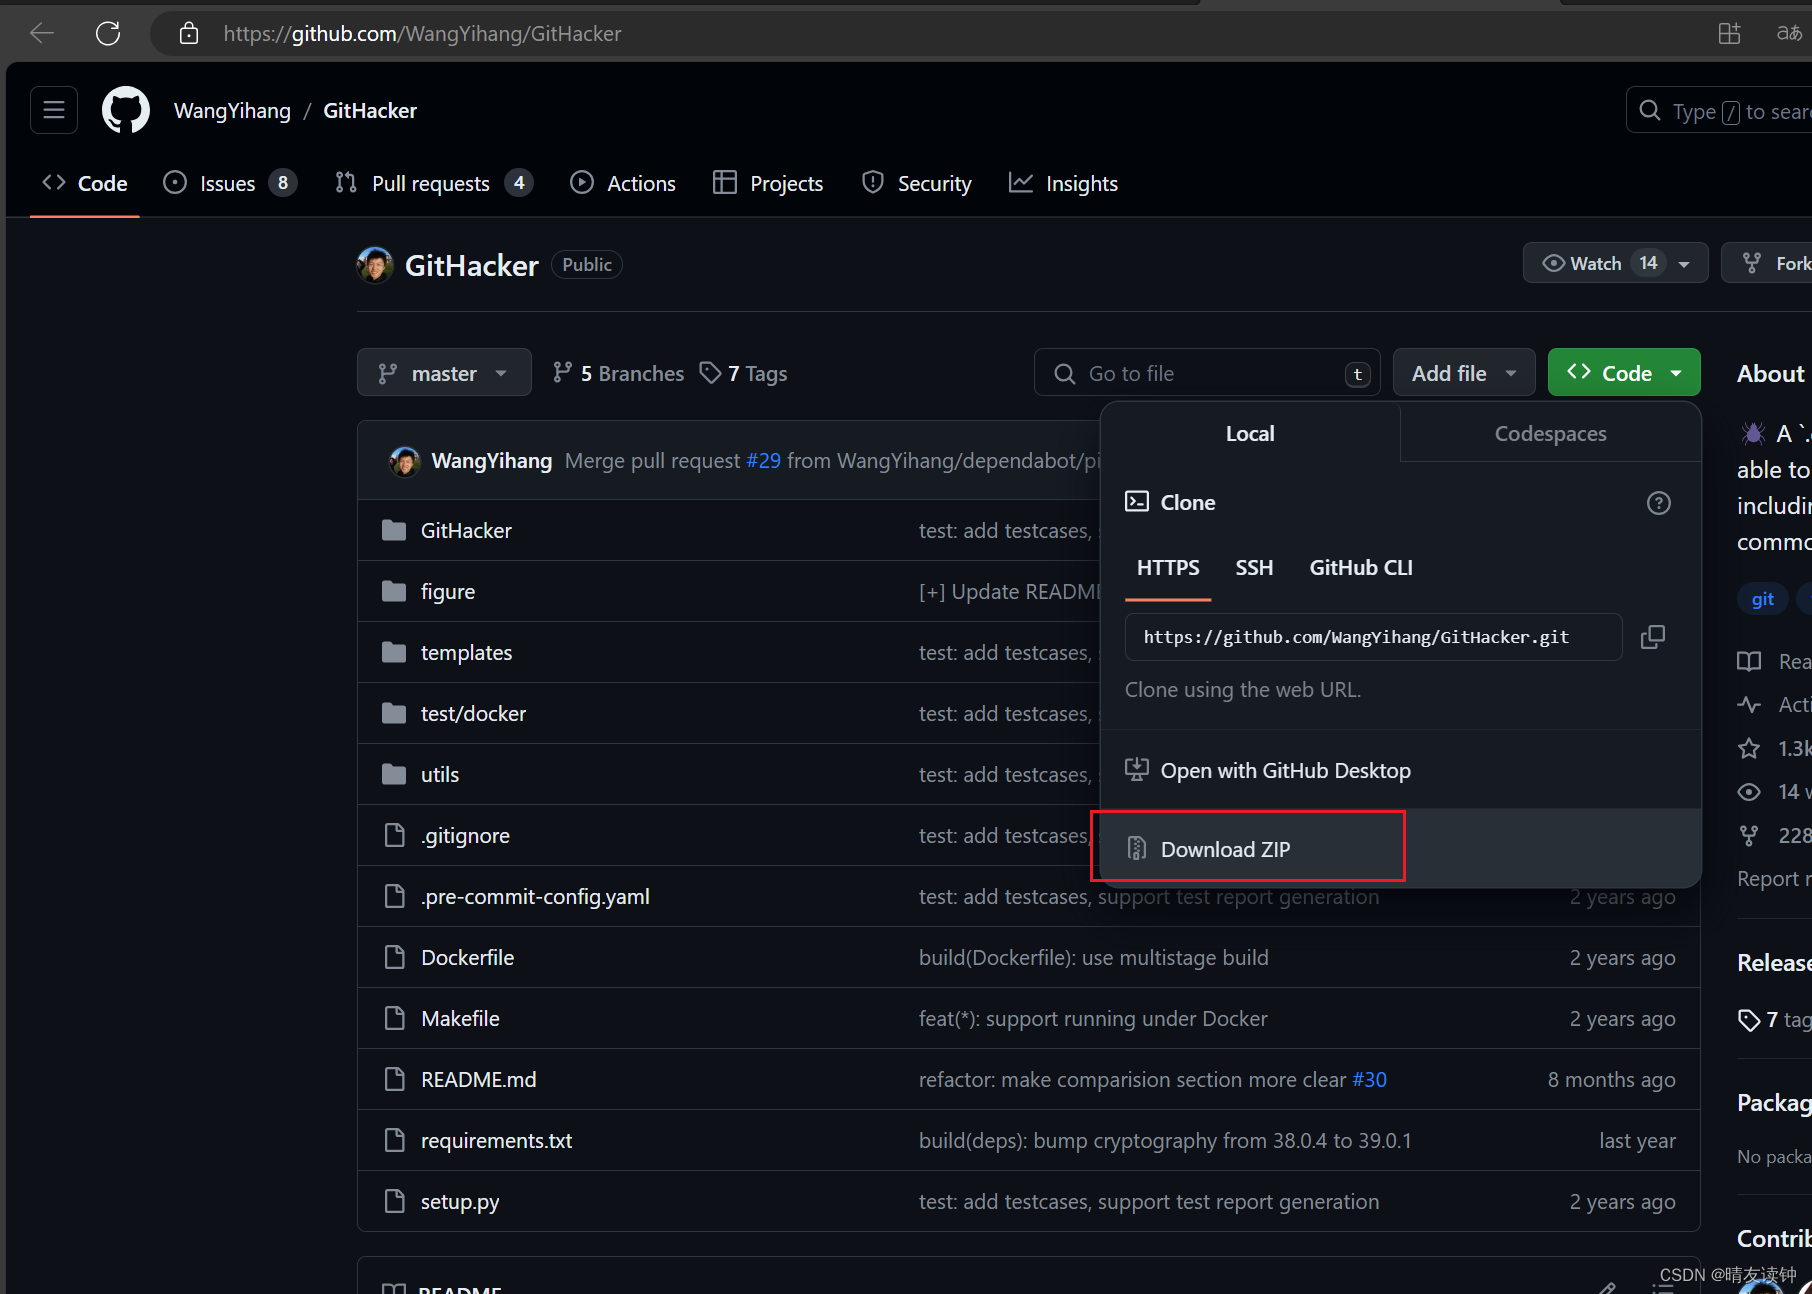
Task: Collapse the green Code dropdown button
Action: point(1624,373)
